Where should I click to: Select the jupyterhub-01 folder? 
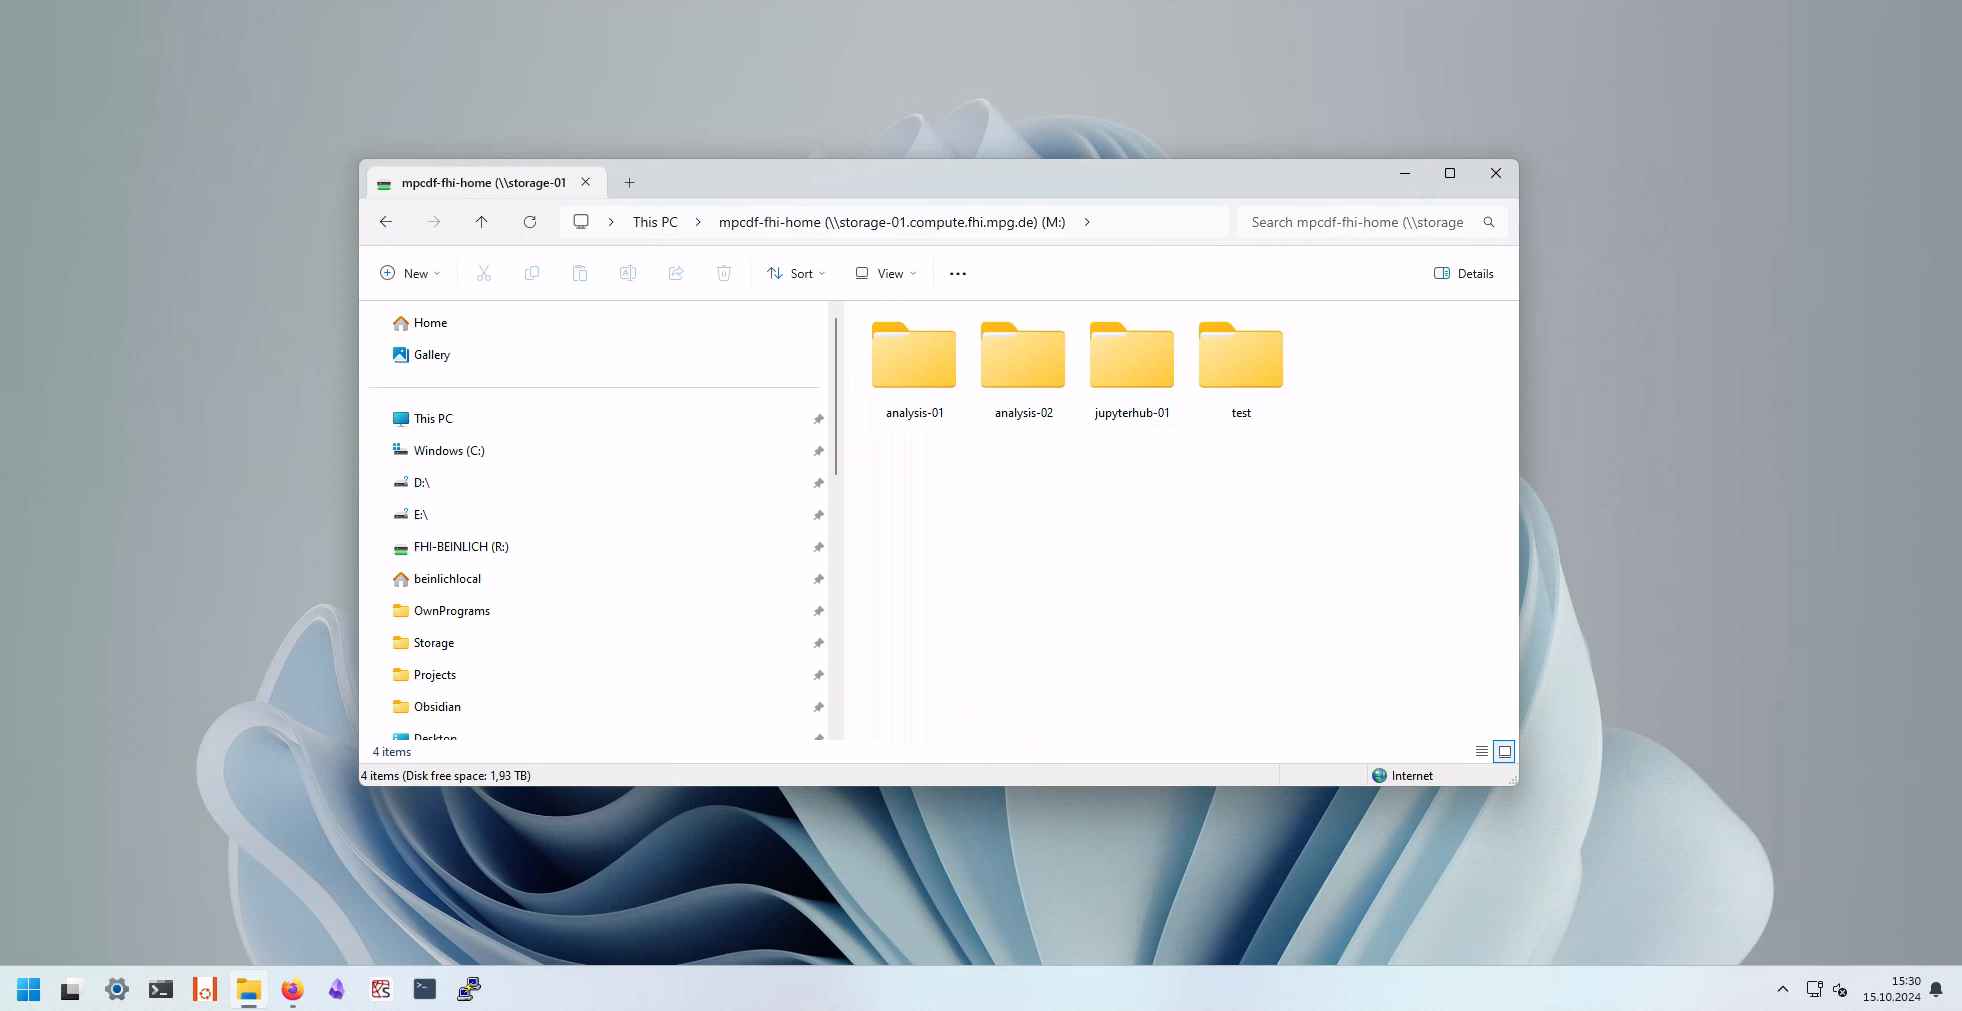(x=1132, y=370)
